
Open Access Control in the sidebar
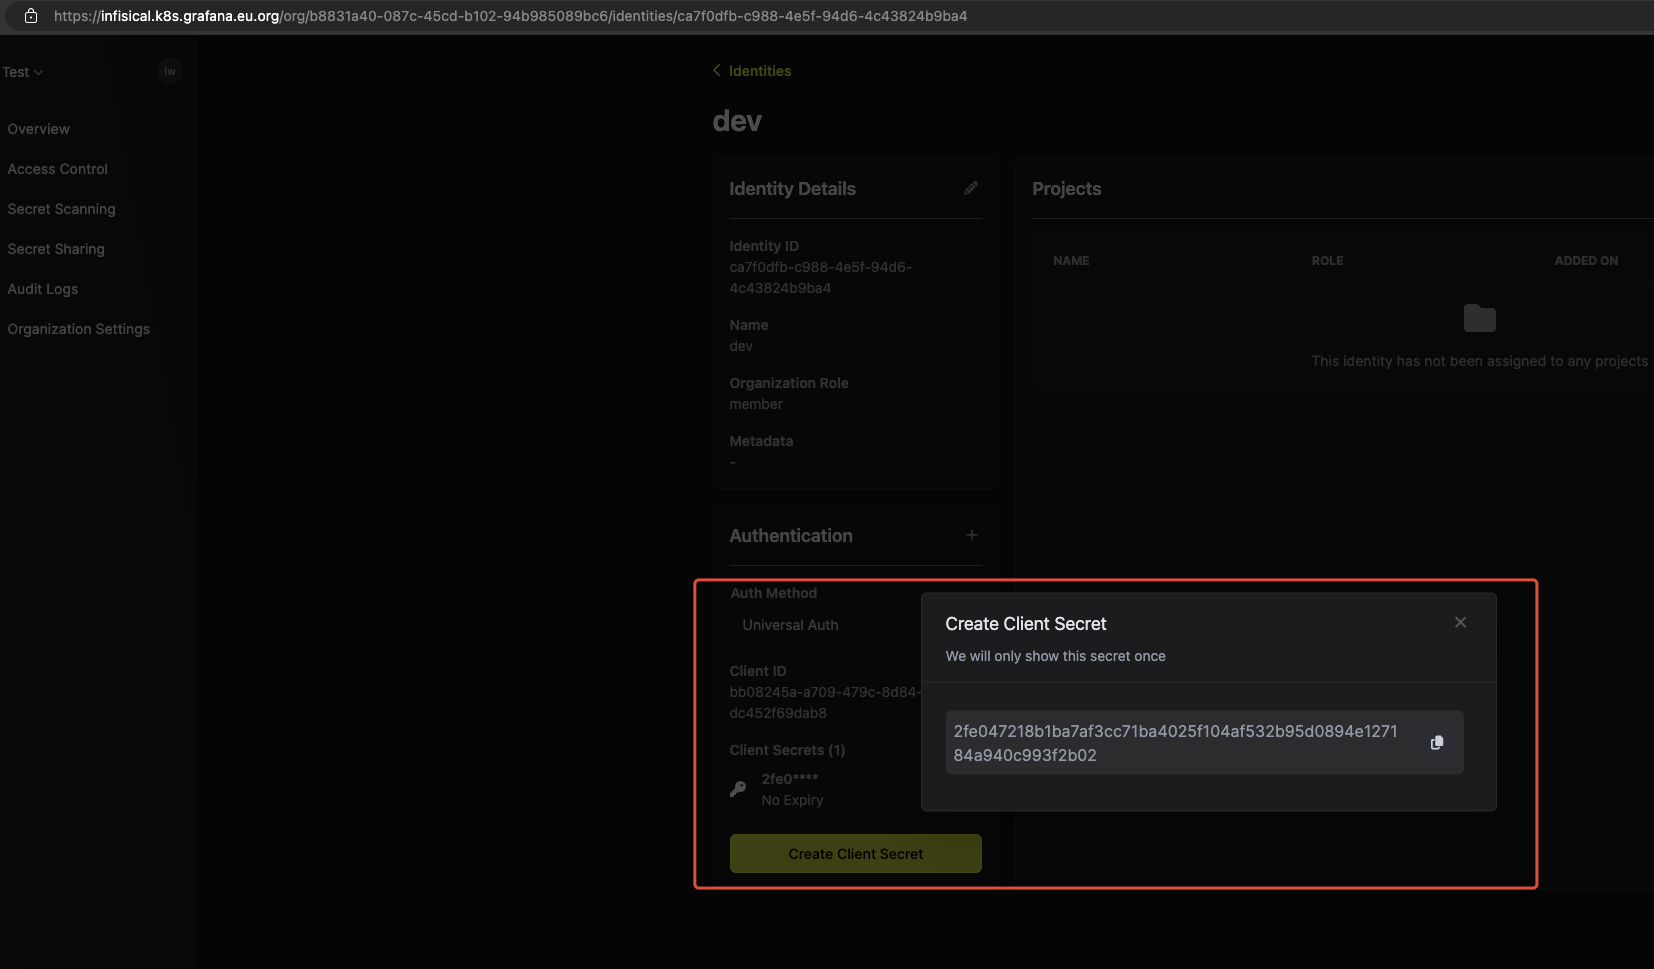click(x=58, y=169)
